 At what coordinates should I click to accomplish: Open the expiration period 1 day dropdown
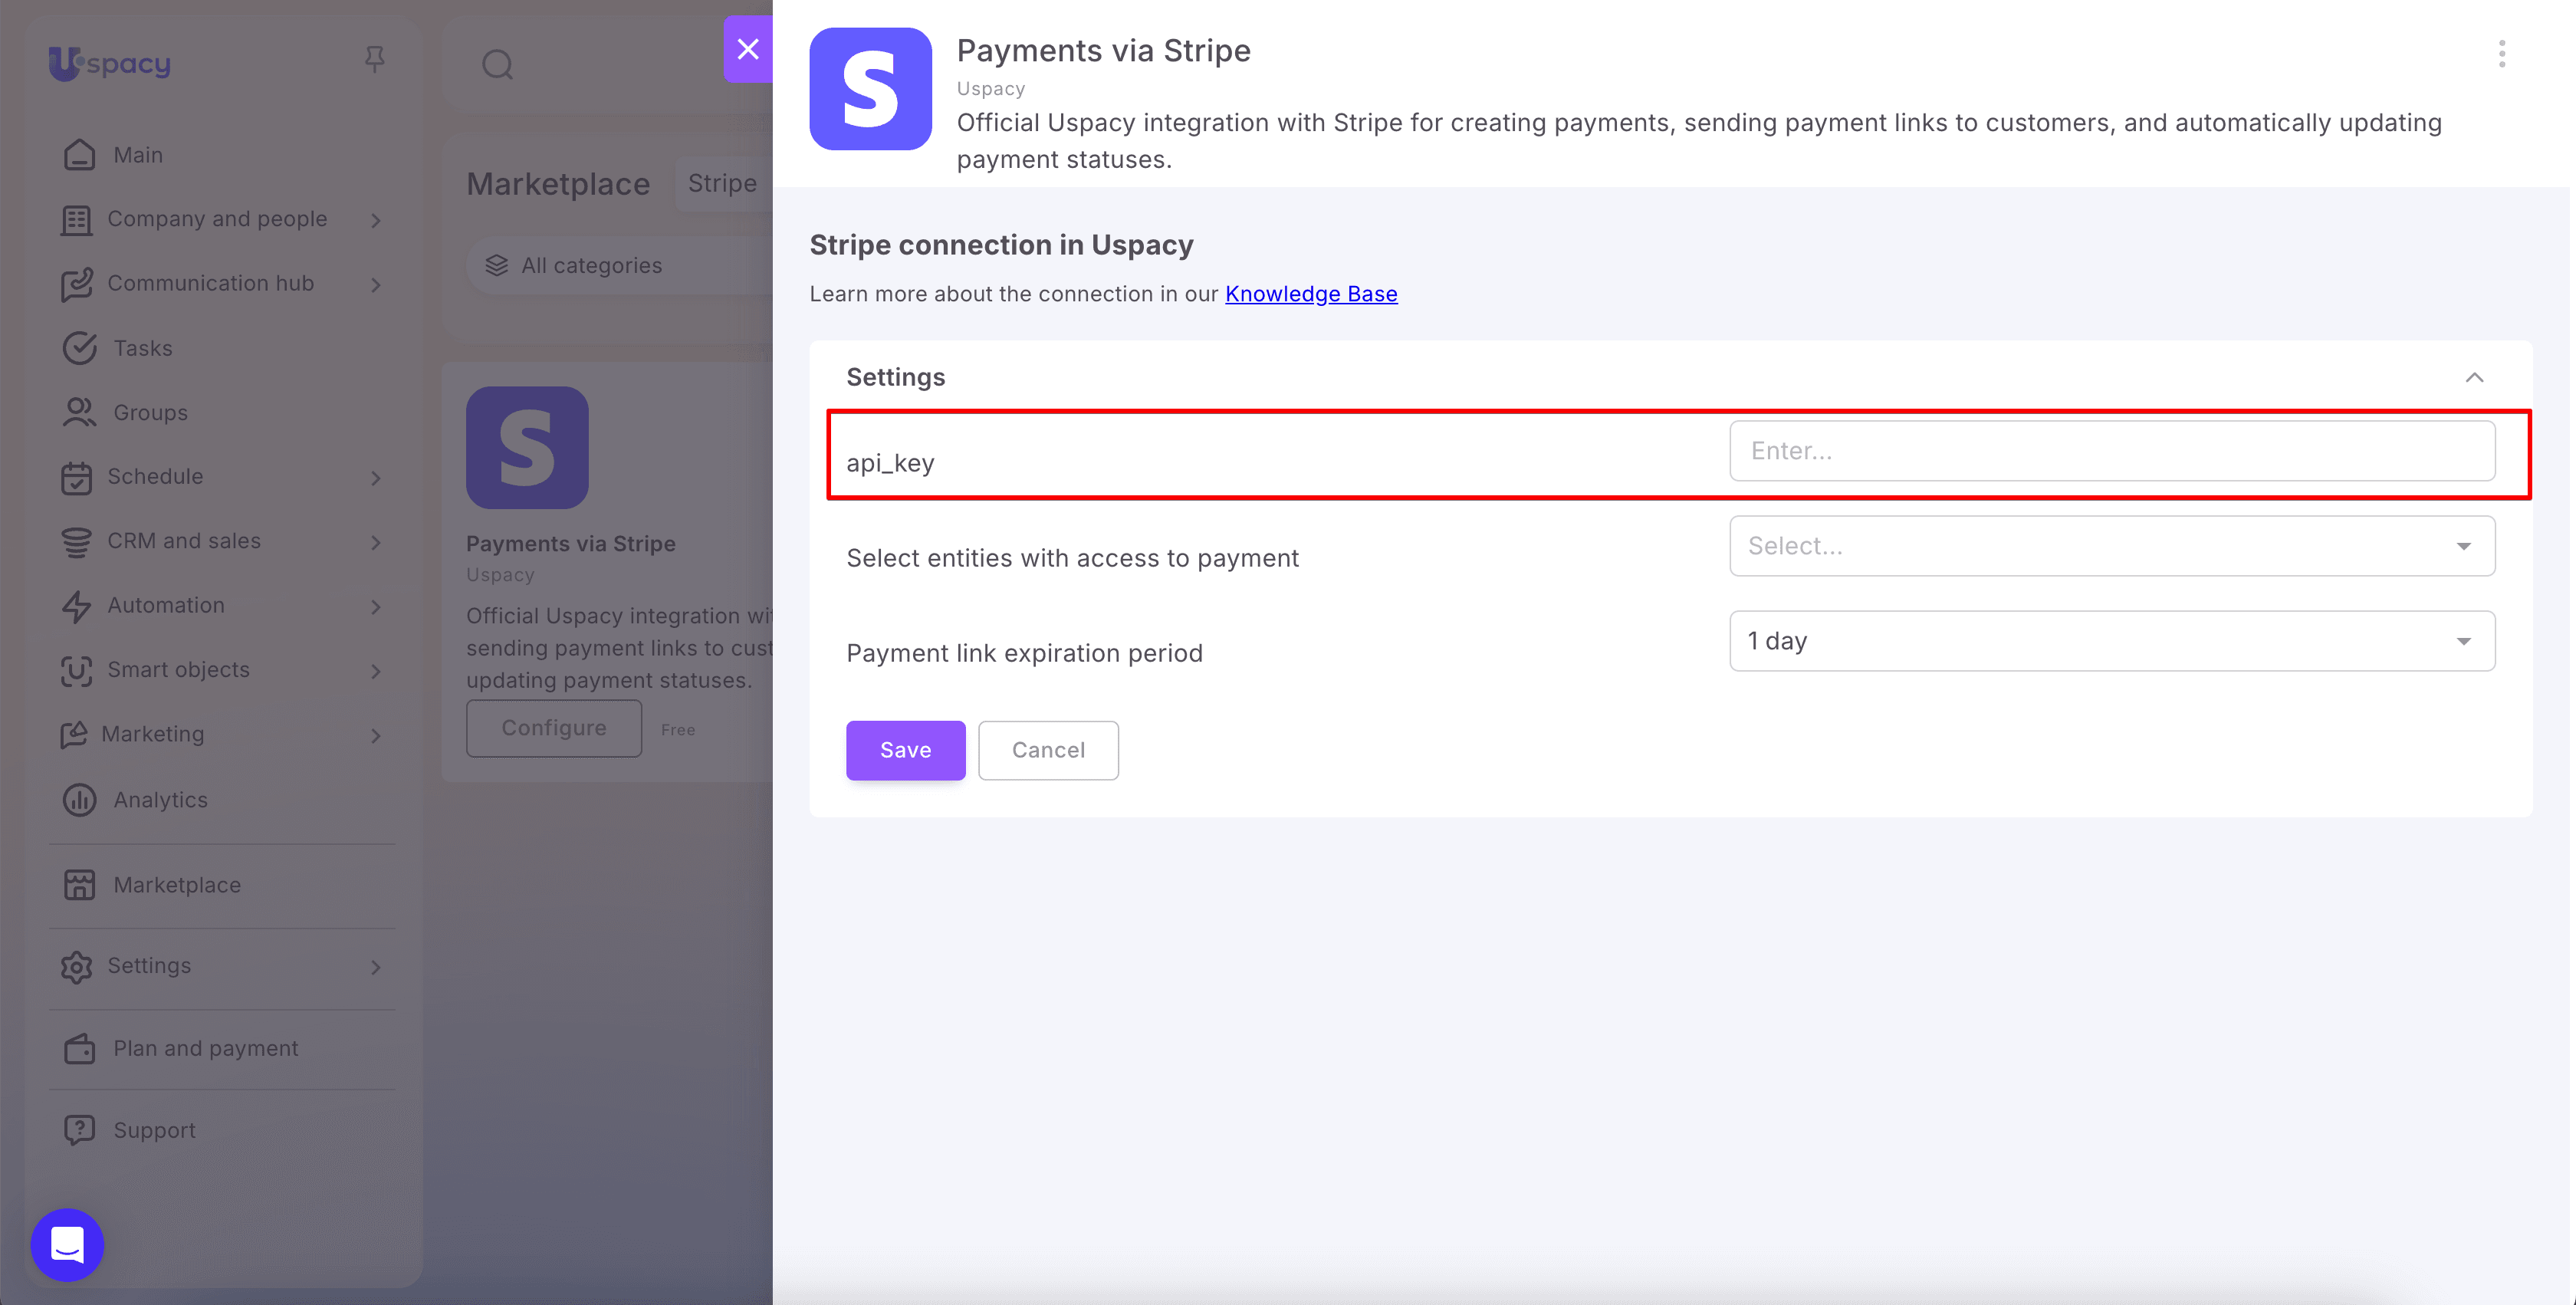[2112, 641]
